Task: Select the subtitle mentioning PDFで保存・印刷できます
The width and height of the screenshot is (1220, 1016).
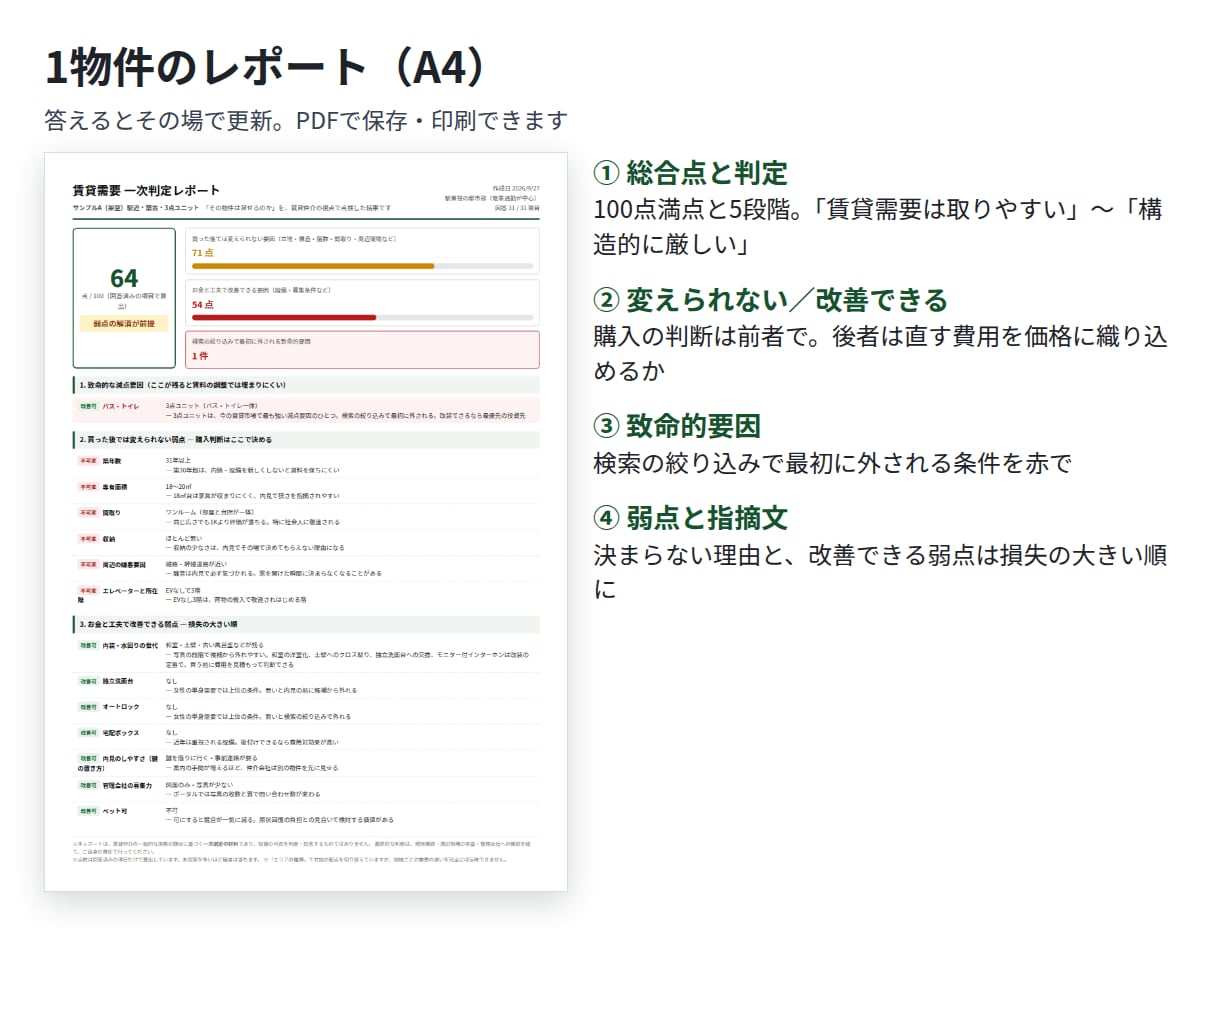Action: click(306, 121)
